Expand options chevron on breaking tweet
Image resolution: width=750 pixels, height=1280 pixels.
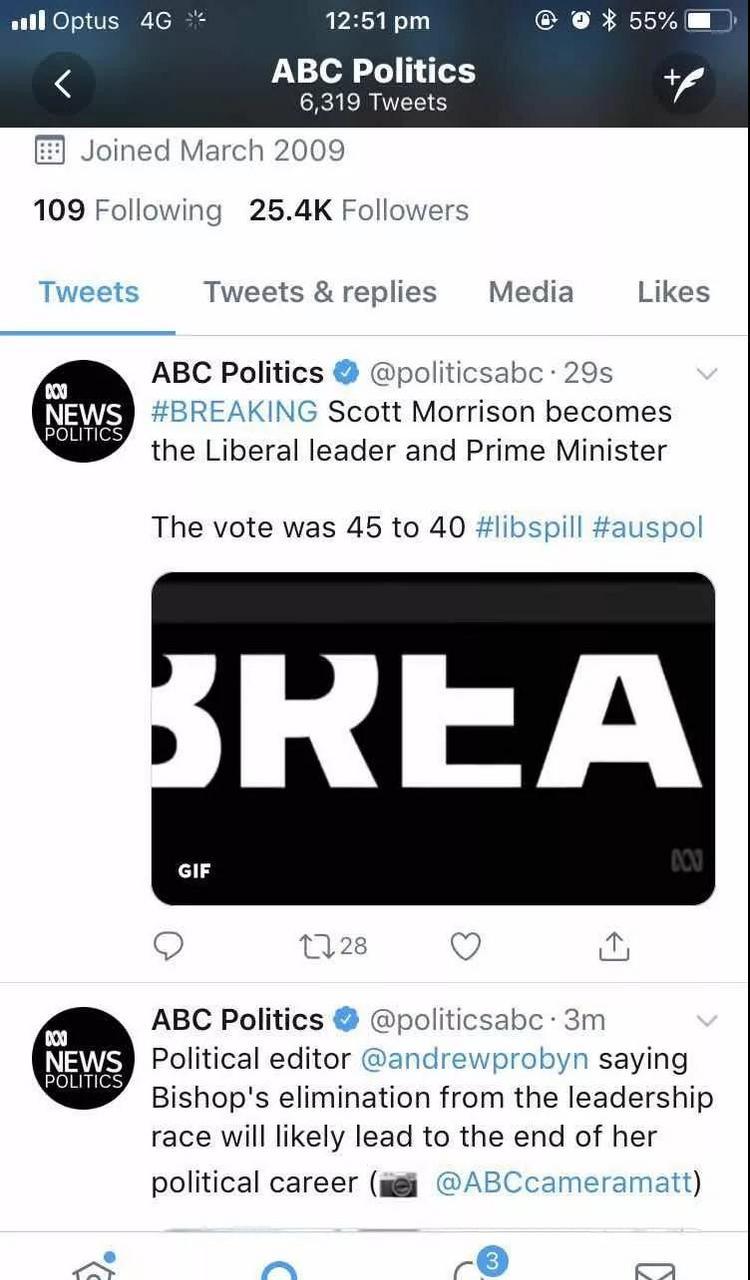(706, 374)
